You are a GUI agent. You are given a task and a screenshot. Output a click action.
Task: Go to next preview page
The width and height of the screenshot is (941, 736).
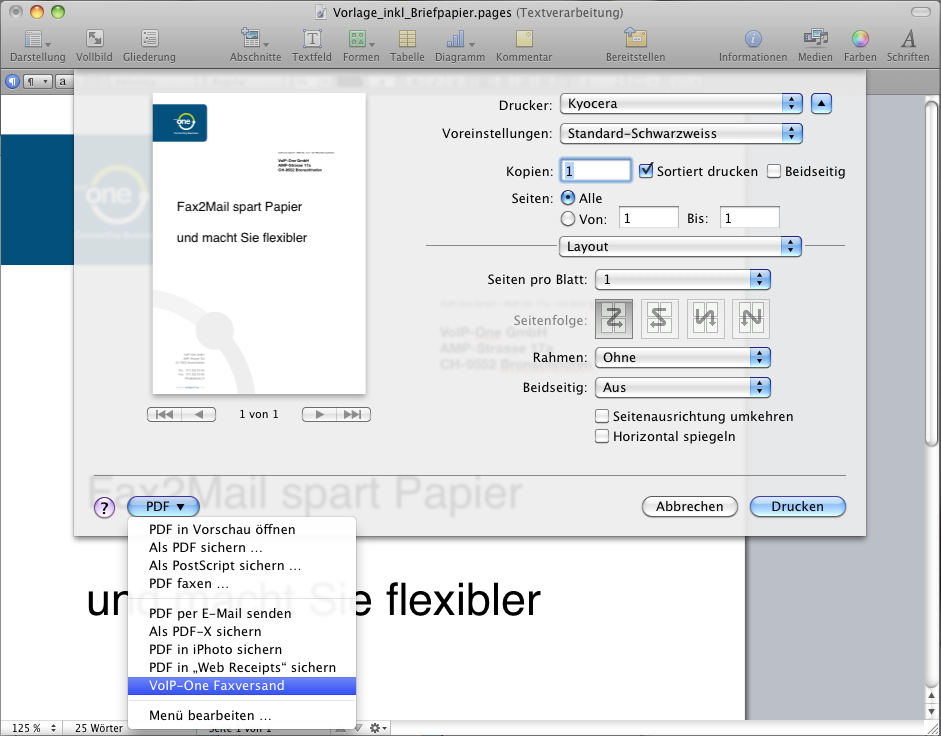(319, 414)
